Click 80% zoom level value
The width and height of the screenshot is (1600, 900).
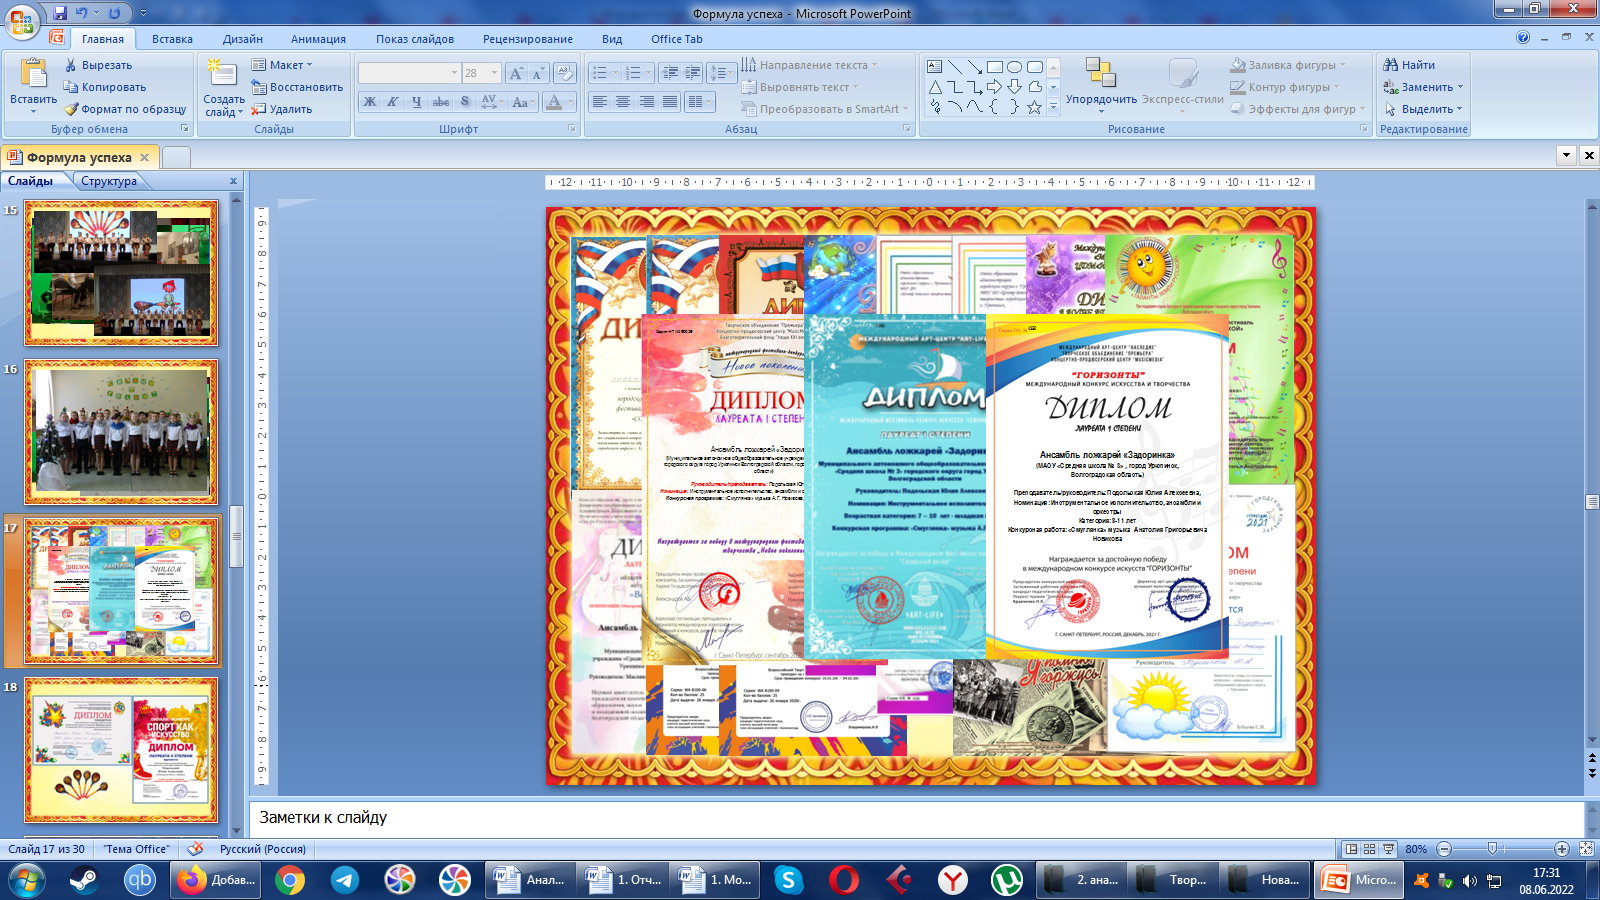click(1416, 849)
